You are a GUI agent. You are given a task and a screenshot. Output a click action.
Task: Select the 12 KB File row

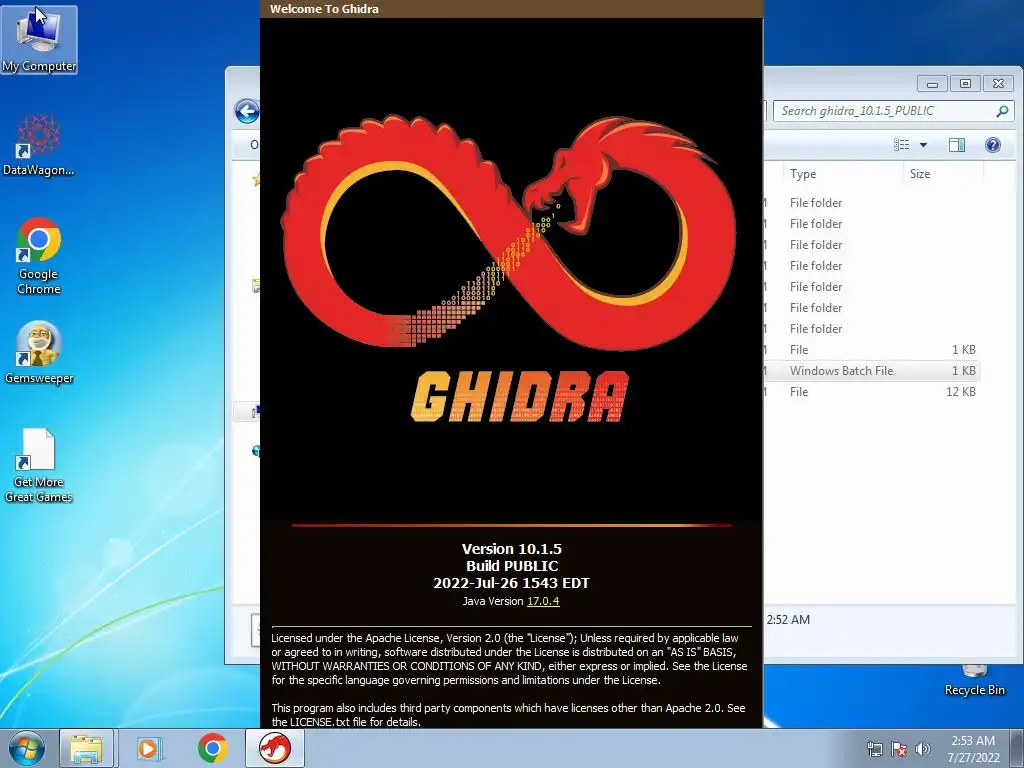tap(871, 391)
